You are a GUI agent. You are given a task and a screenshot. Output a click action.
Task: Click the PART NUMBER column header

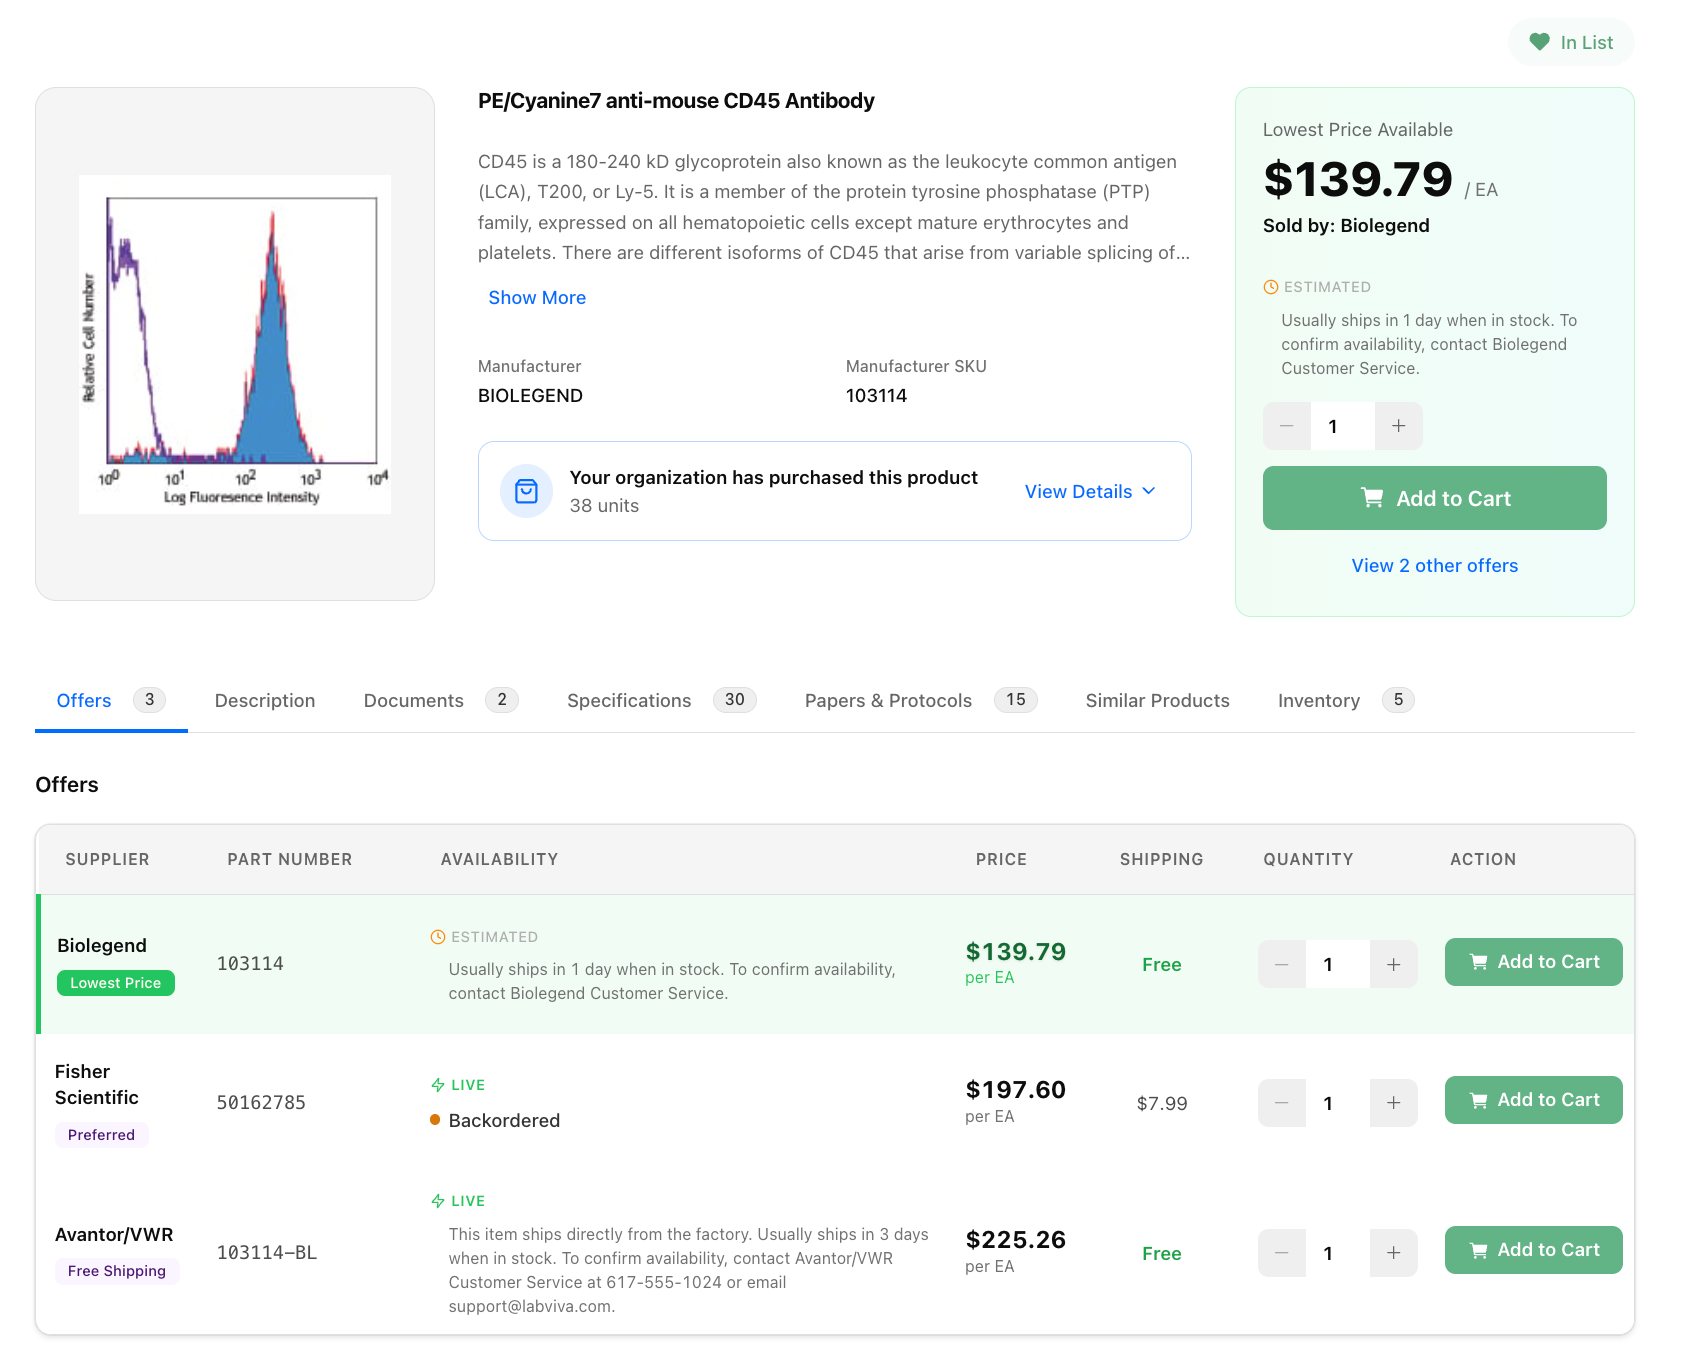(289, 859)
